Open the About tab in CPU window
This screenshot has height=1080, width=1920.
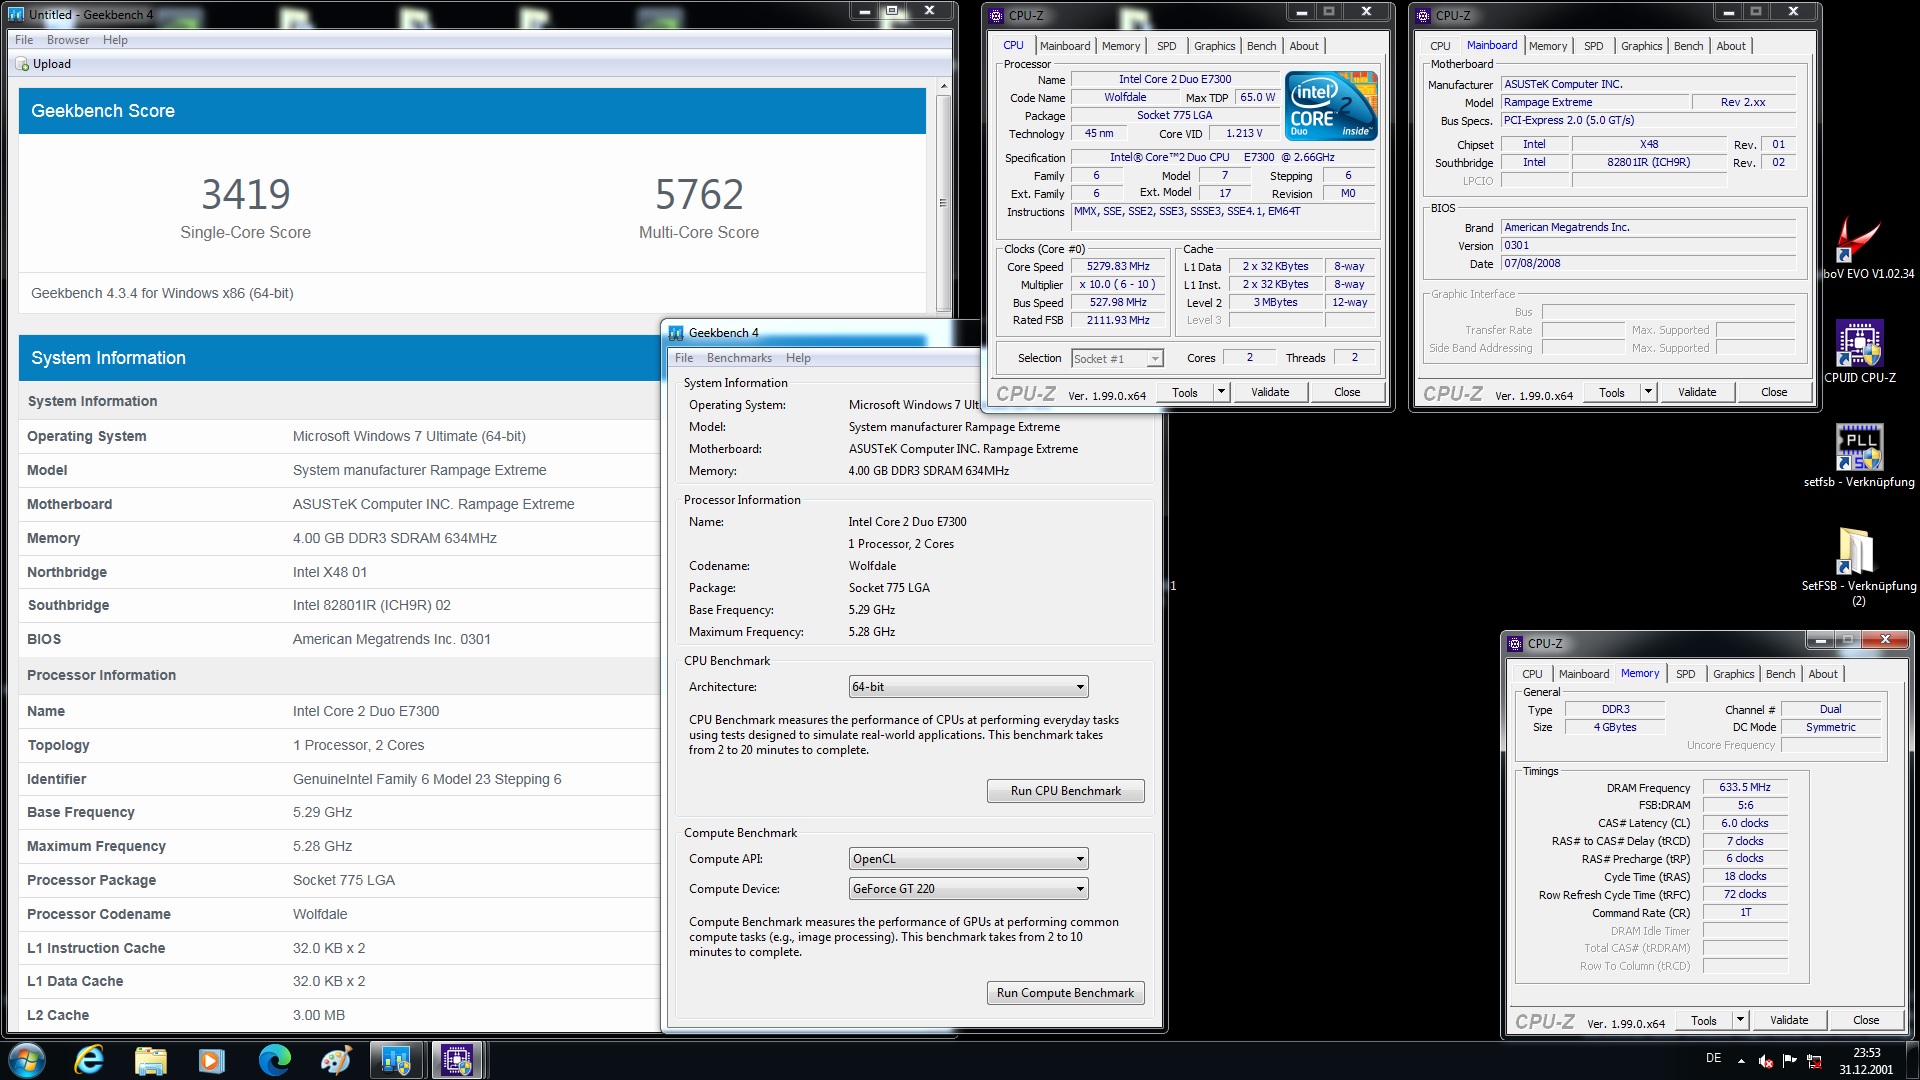(x=1304, y=46)
